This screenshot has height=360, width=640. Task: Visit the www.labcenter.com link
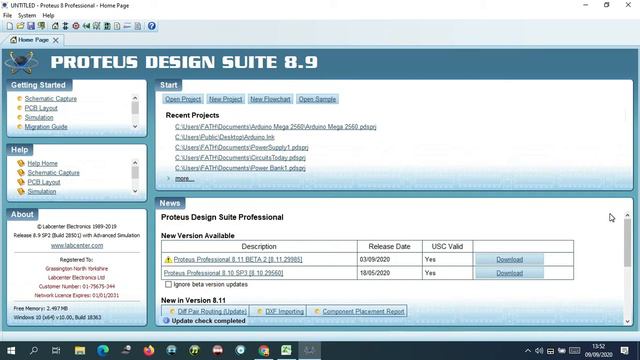77,246
